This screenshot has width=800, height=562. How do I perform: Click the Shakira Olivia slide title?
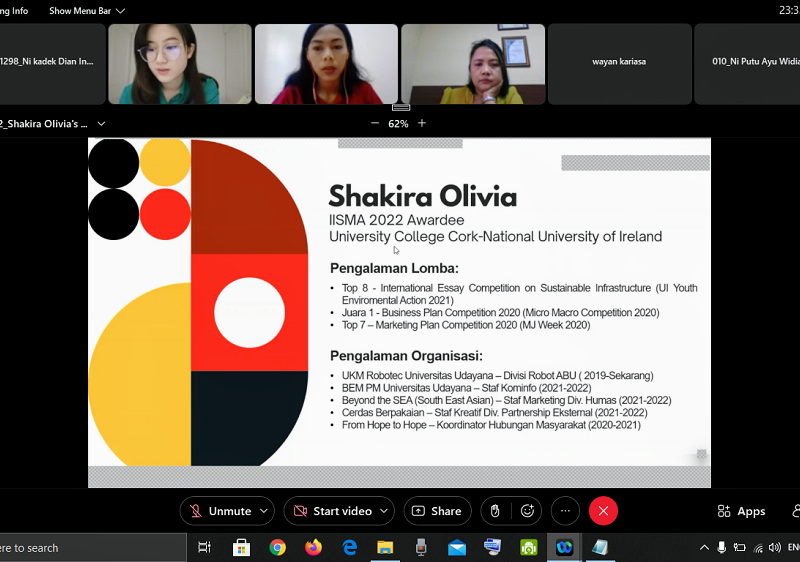pyautogui.click(x=423, y=196)
